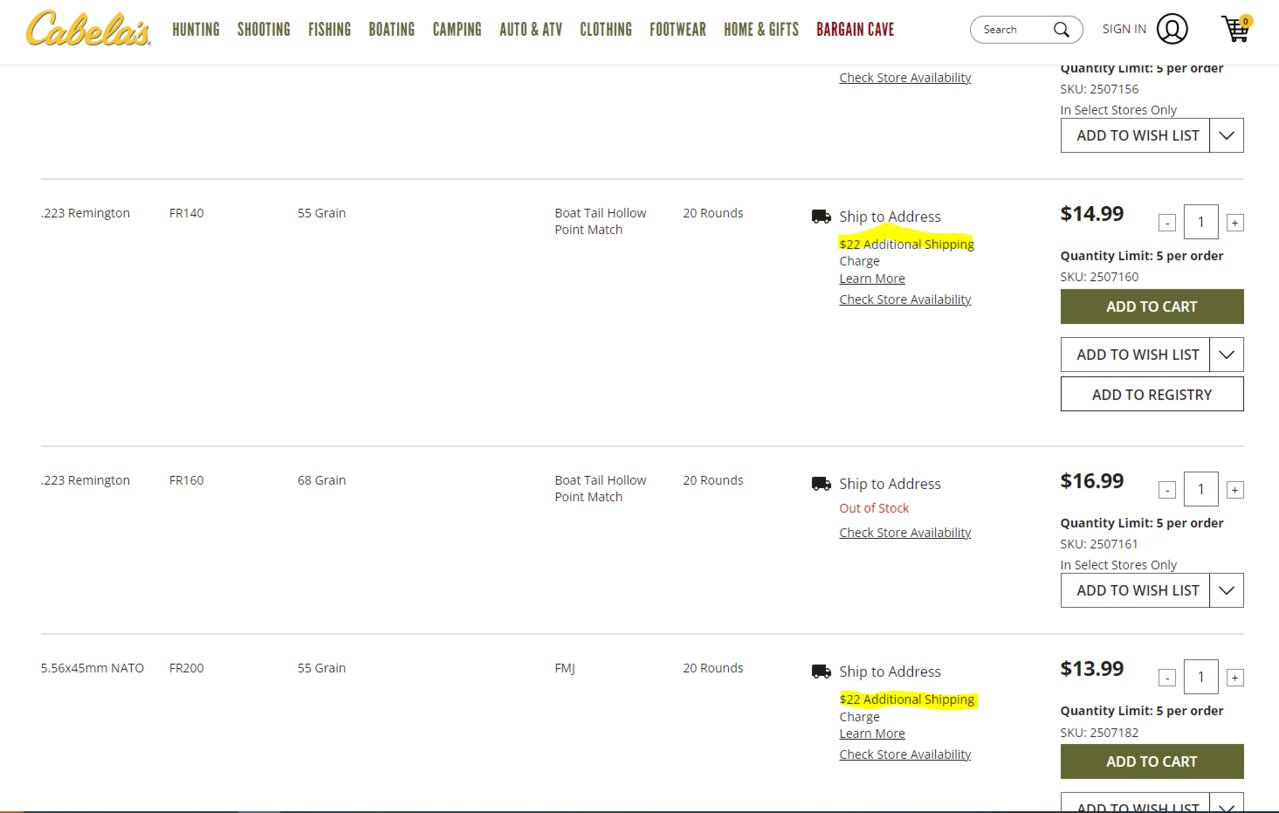This screenshot has height=813, width=1279.
Task: Select the FR160 cell text
Action: (x=186, y=480)
